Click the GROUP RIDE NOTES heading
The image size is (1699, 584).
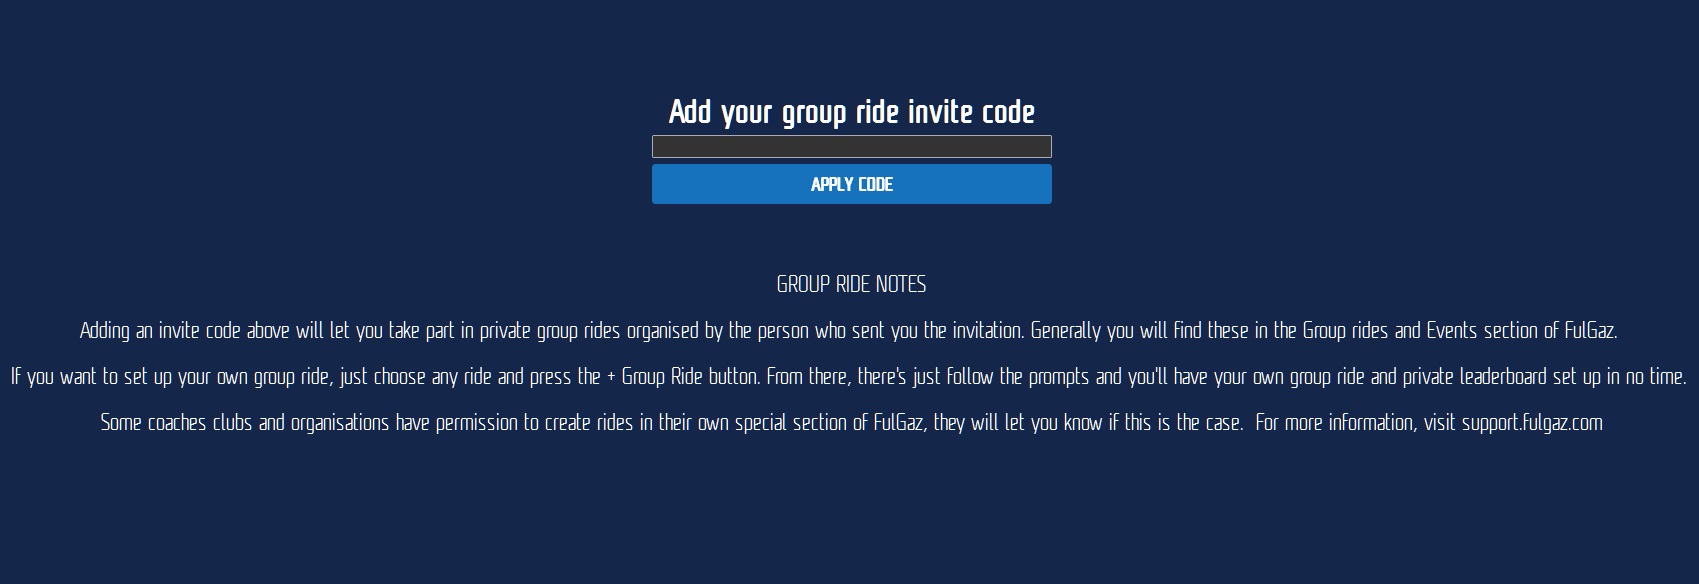tap(851, 284)
